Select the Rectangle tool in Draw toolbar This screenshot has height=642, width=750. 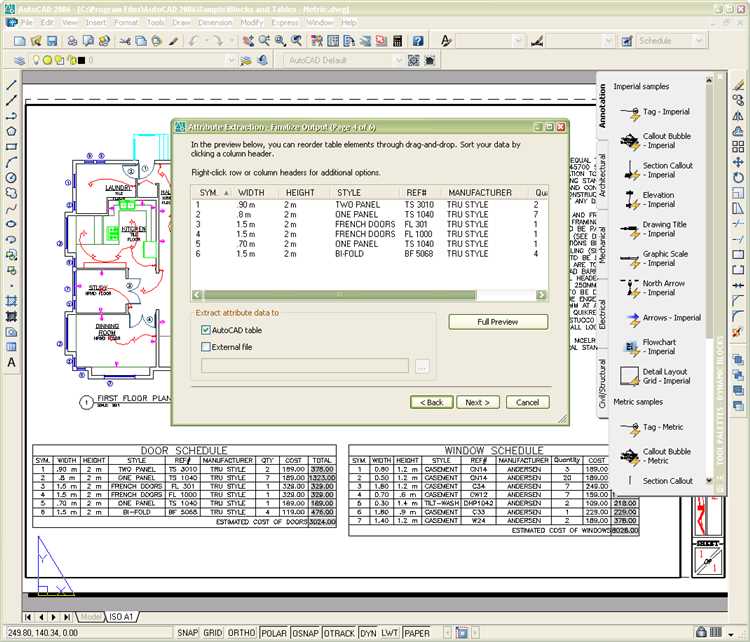pyautogui.click(x=11, y=147)
